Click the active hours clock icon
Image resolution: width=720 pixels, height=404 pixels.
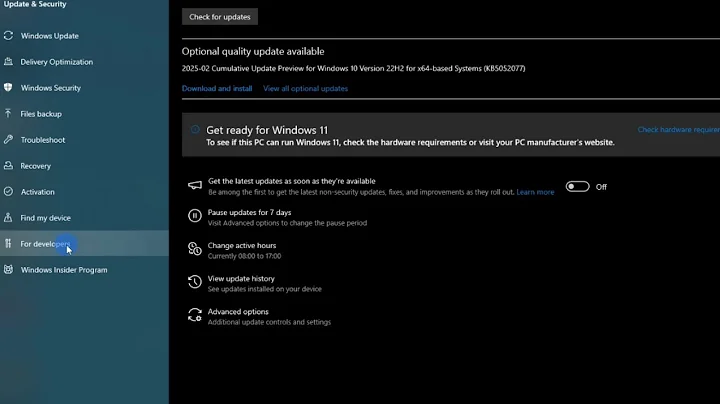point(195,248)
